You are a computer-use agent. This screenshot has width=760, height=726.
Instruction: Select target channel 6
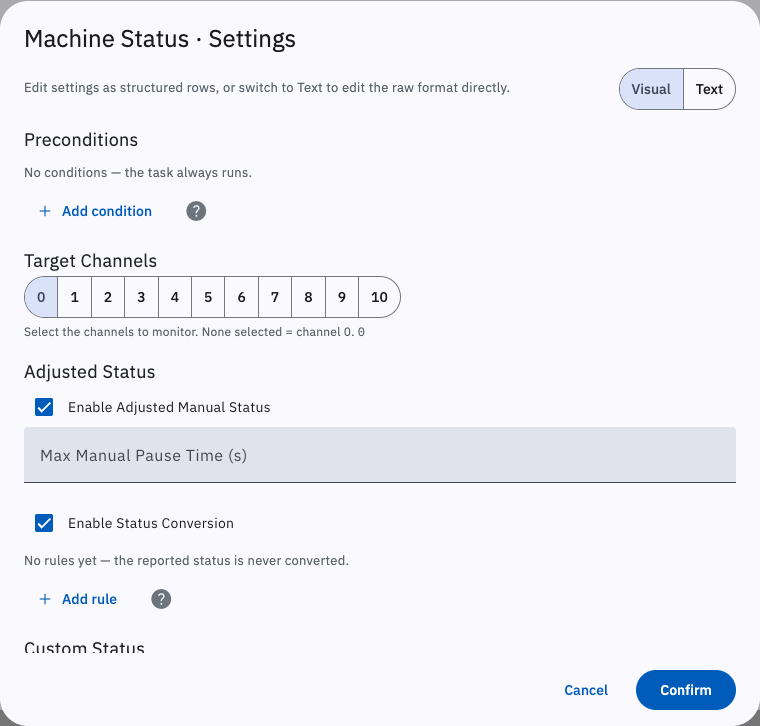241,297
